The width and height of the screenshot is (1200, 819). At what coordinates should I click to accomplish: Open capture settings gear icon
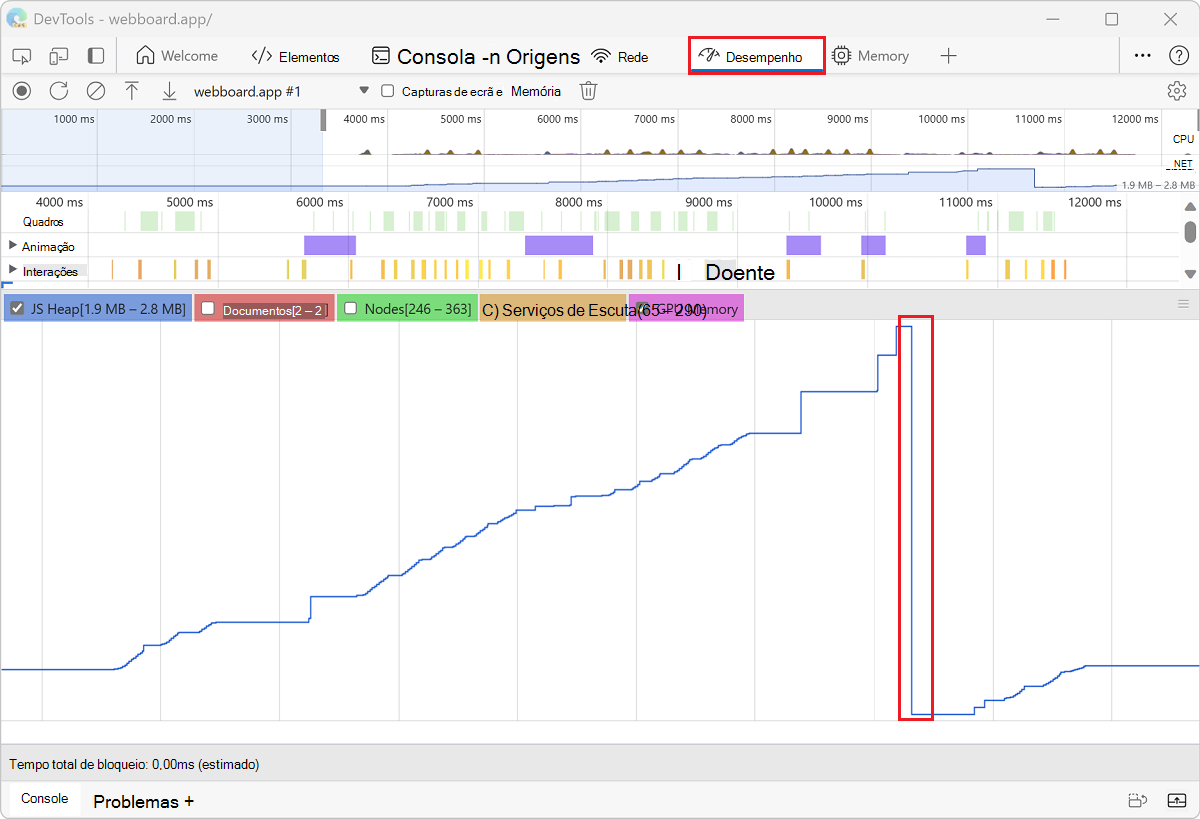(1176, 91)
